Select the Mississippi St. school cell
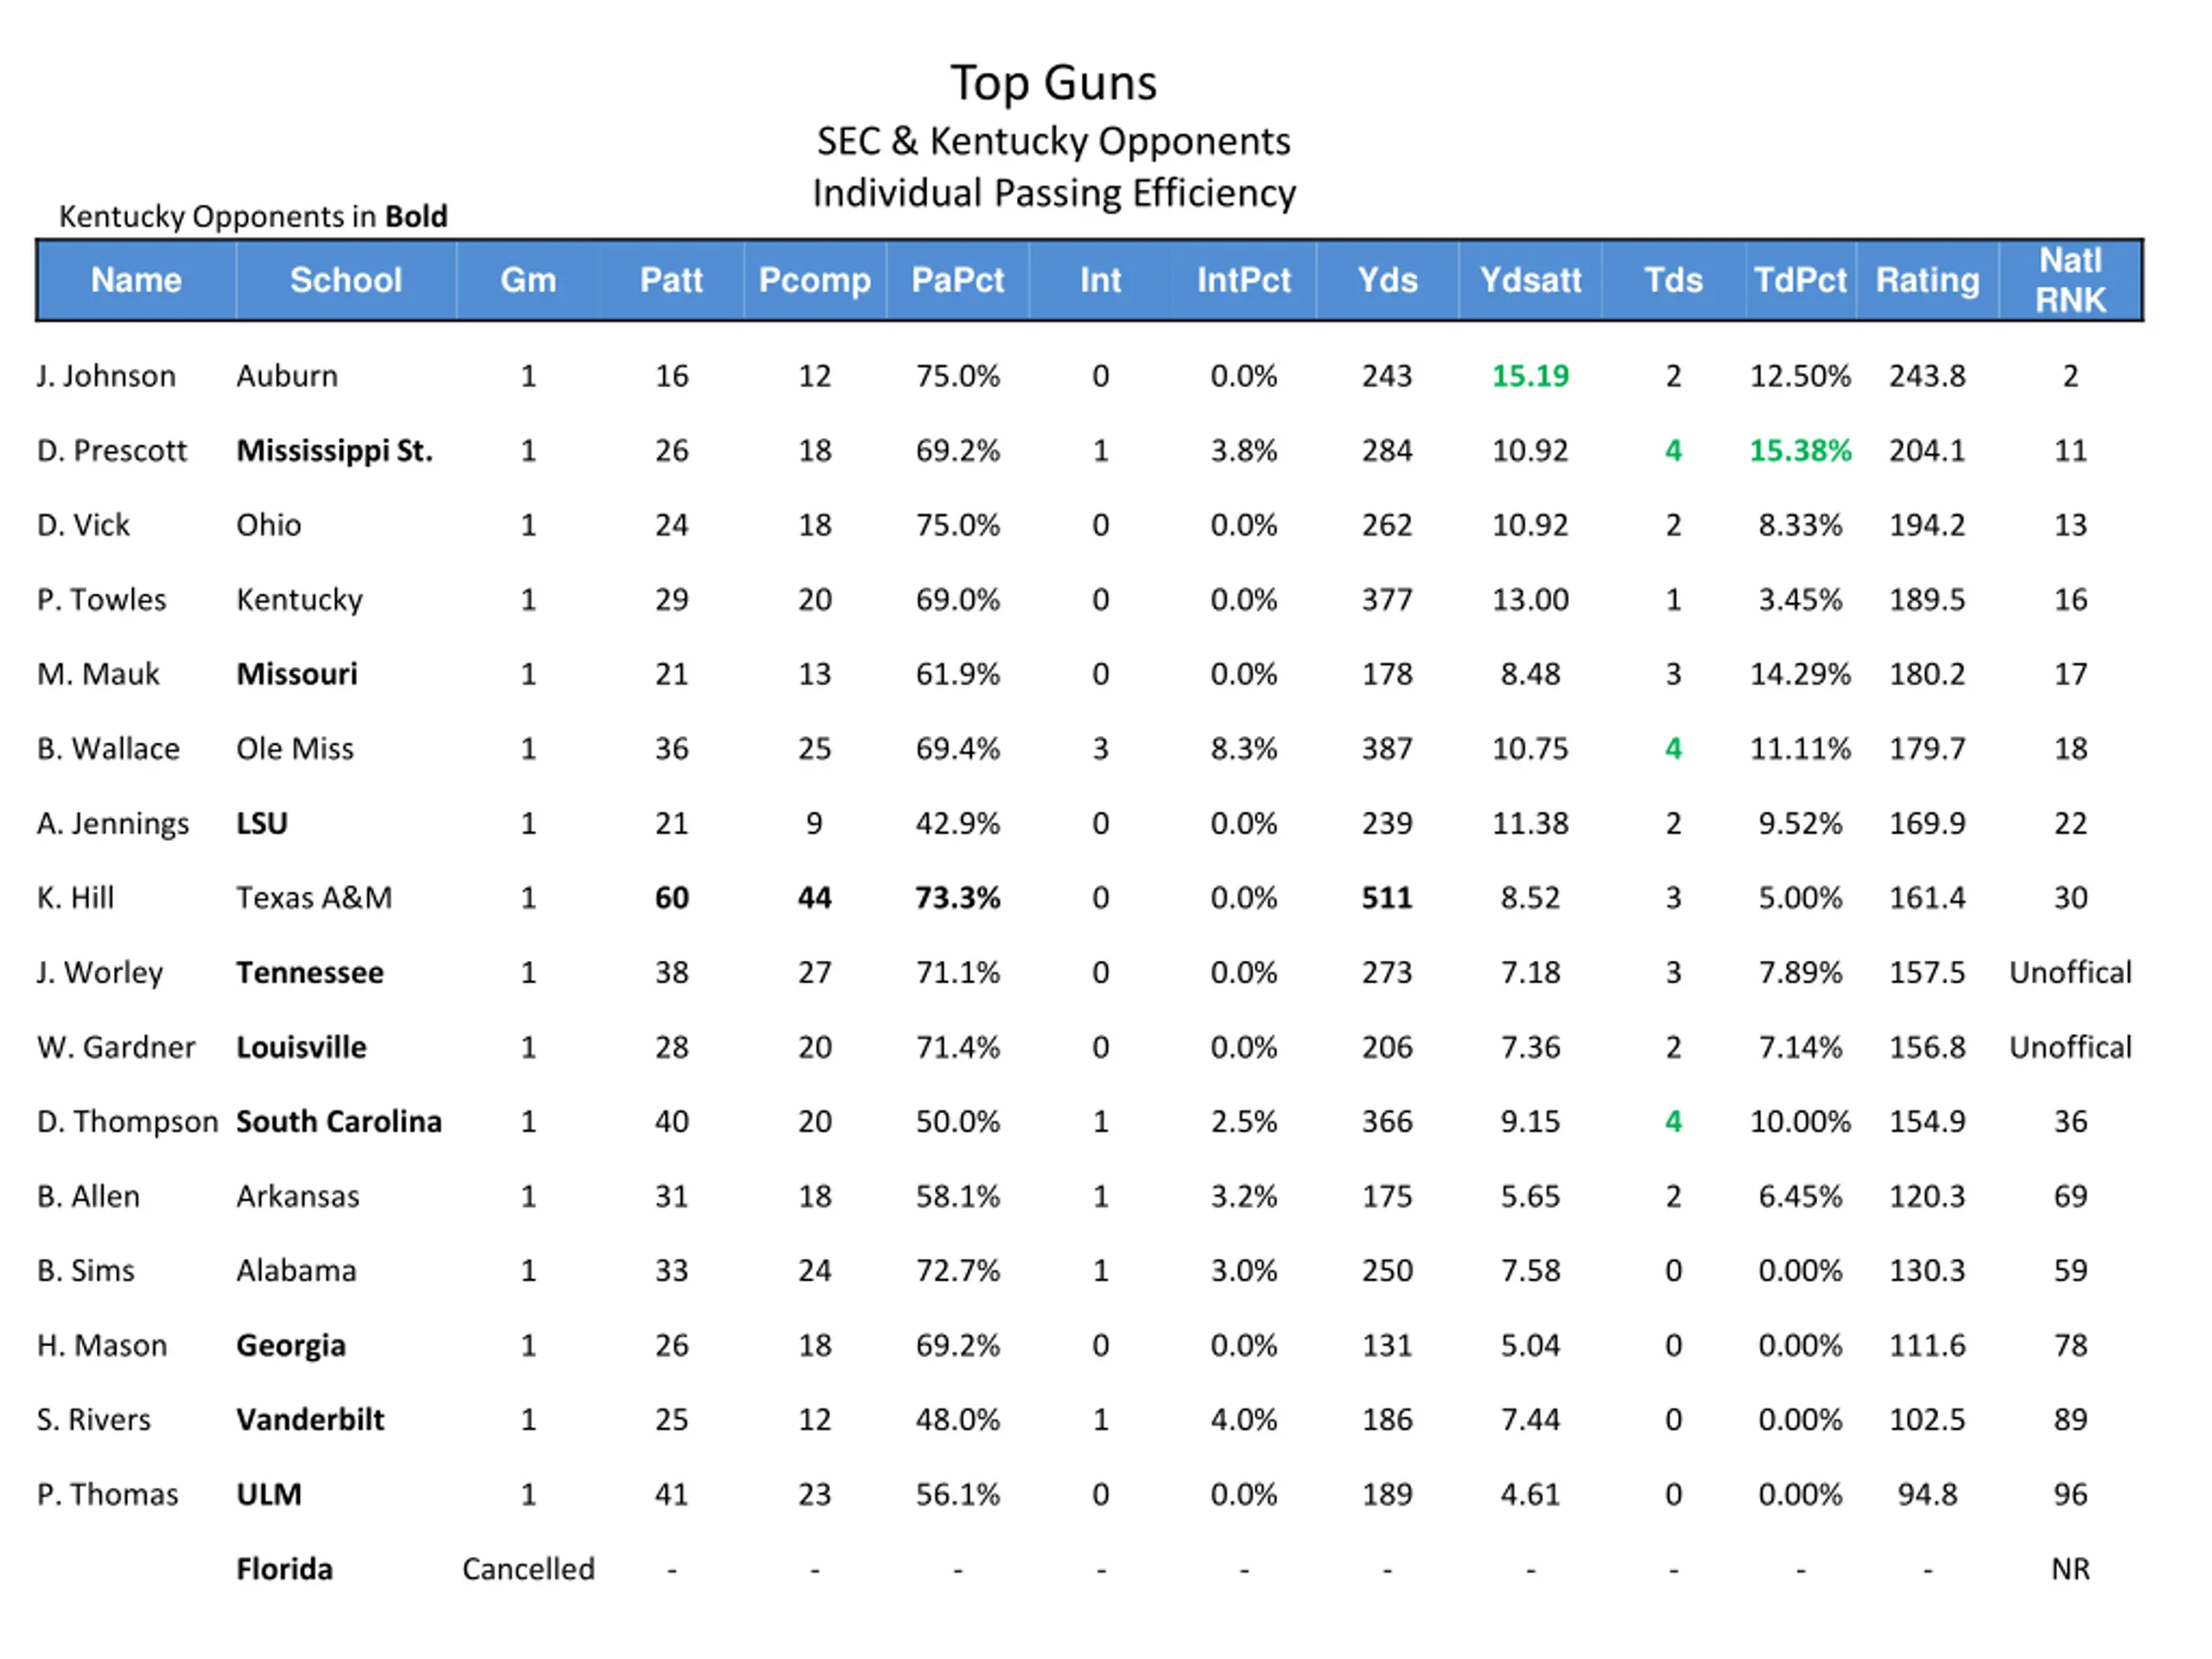Screen dimensions: 2212x1659 pos(334,451)
